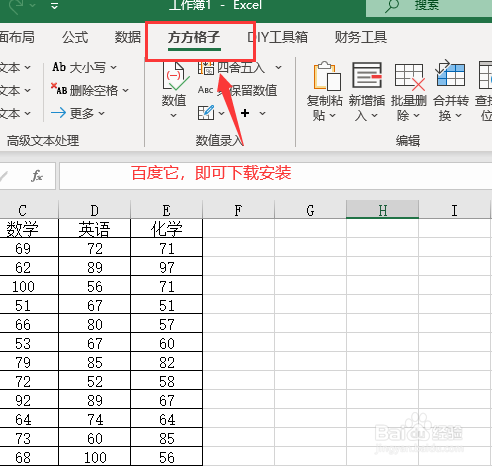Select the cell containing 53
492x466 pixels.
tap(29, 343)
